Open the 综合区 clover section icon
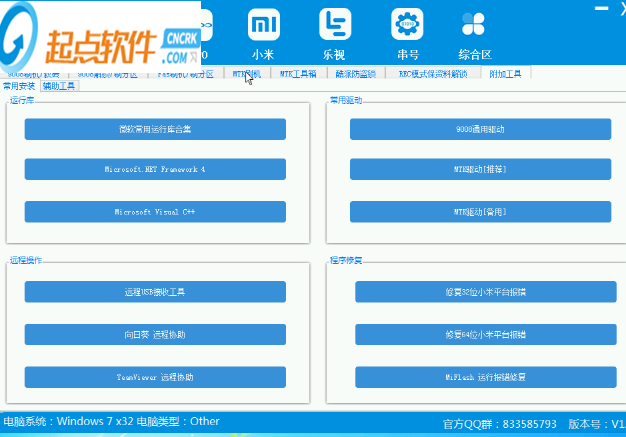Viewport: 626px width, 437px height. (473, 25)
